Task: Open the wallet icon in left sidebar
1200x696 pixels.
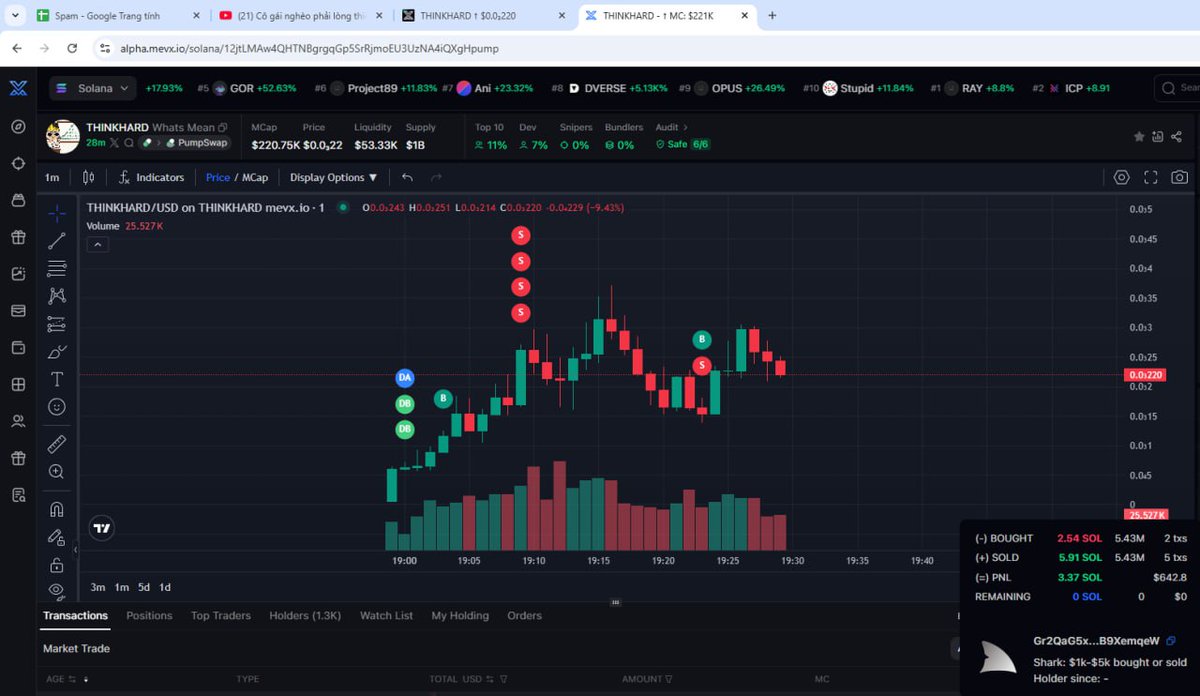Action: pyautogui.click(x=18, y=347)
